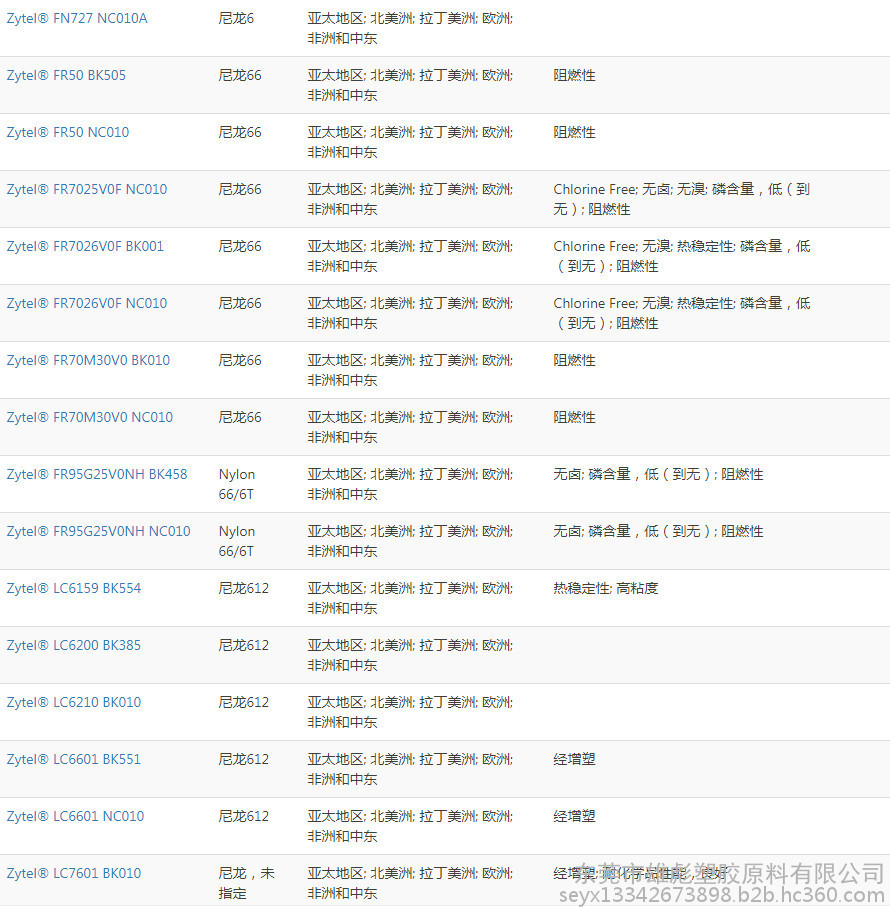Select region text in the FN727 NC010A row
The height and width of the screenshot is (907, 890).
tap(410, 28)
